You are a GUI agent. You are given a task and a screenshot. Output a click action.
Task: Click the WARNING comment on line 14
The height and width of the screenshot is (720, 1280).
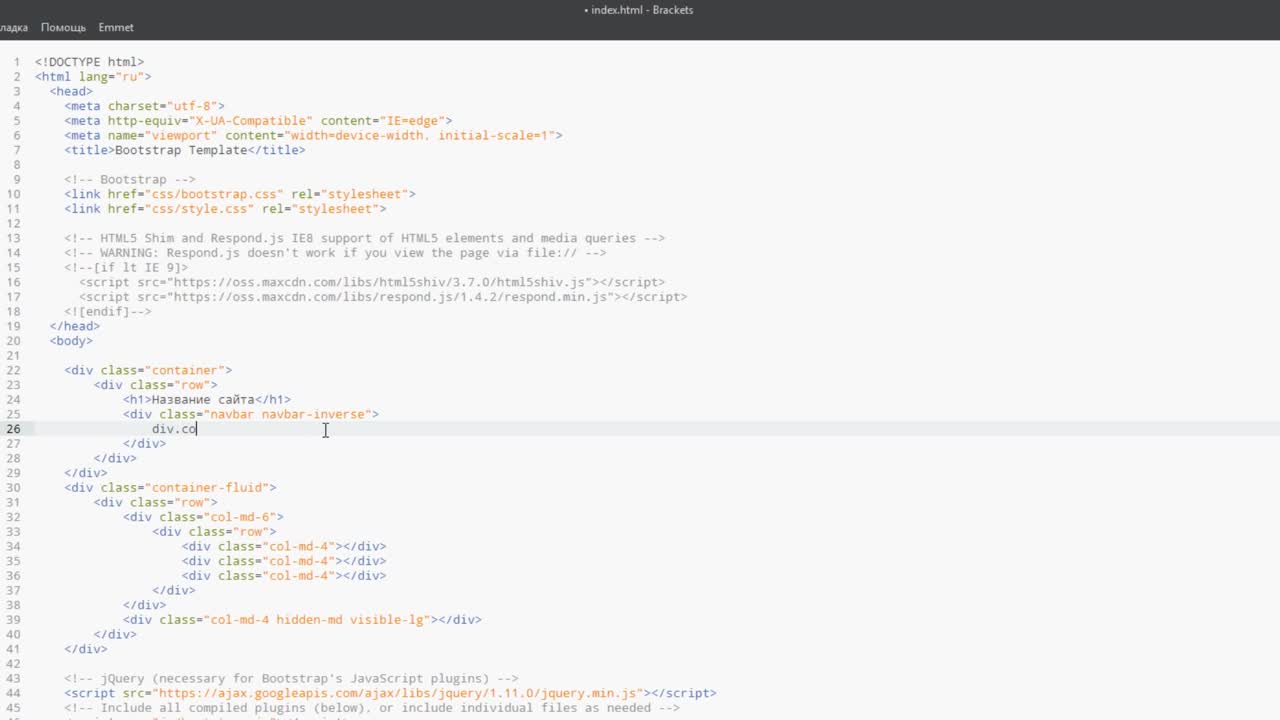click(335, 253)
